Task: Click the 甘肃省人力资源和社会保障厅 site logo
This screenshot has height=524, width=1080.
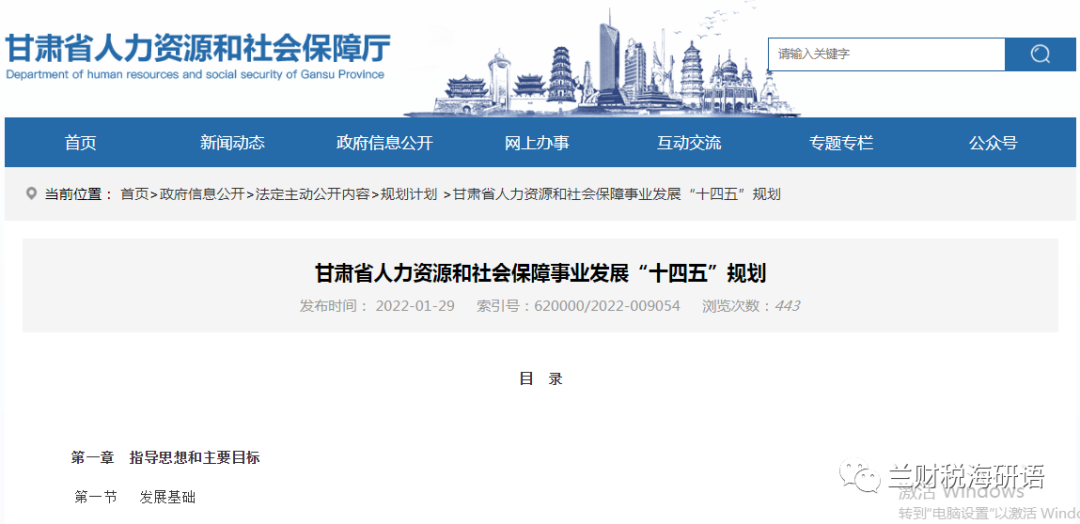Action: pyautogui.click(x=198, y=56)
